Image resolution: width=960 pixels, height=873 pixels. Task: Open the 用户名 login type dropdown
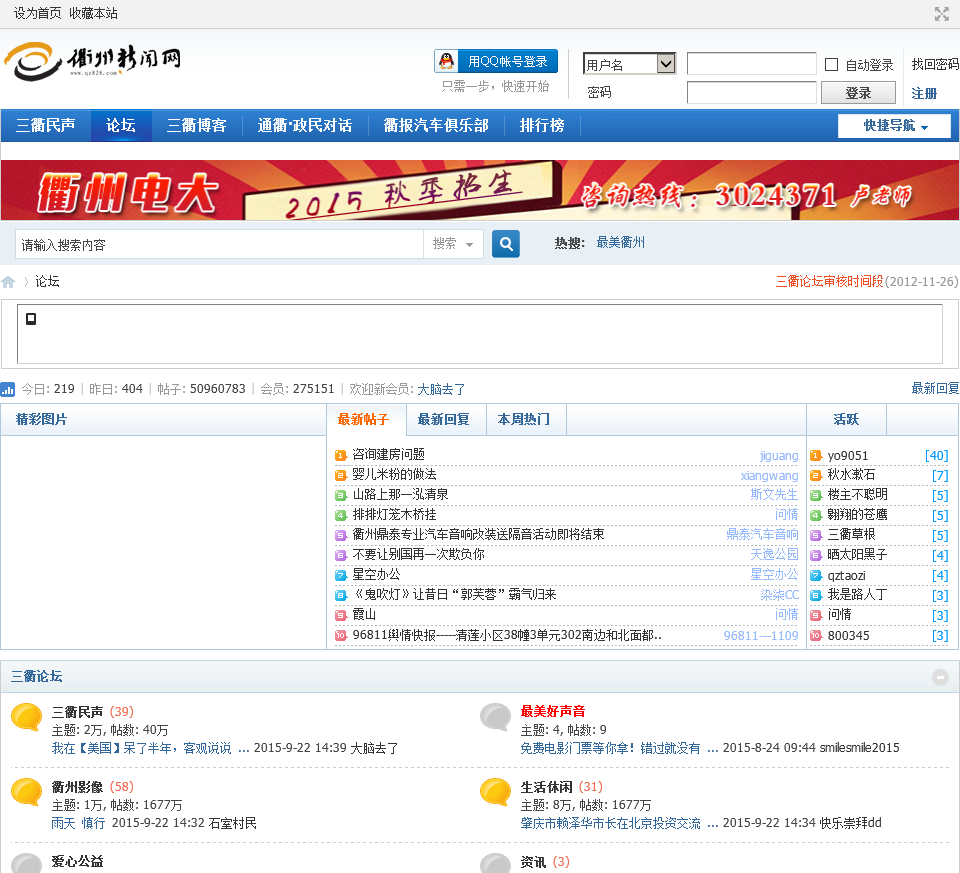pyautogui.click(x=629, y=64)
